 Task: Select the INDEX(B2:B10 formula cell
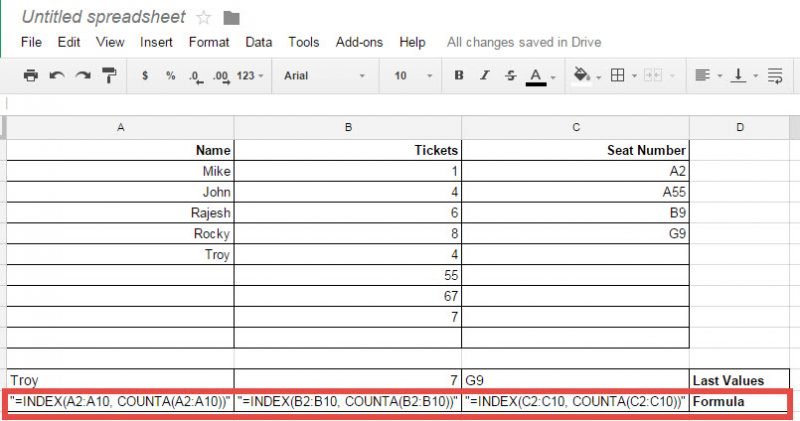tap(348, 401)
